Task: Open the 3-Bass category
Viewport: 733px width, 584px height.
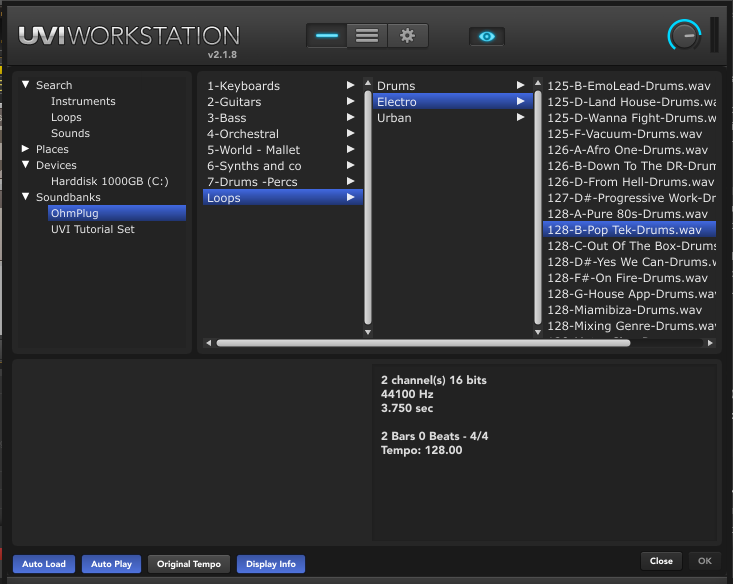Action: (282, 118)
